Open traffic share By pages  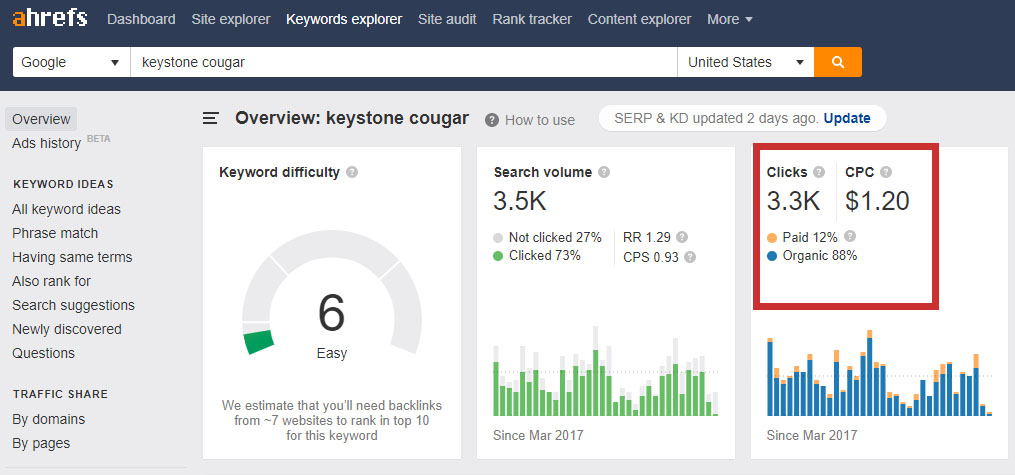pos(41,443)
